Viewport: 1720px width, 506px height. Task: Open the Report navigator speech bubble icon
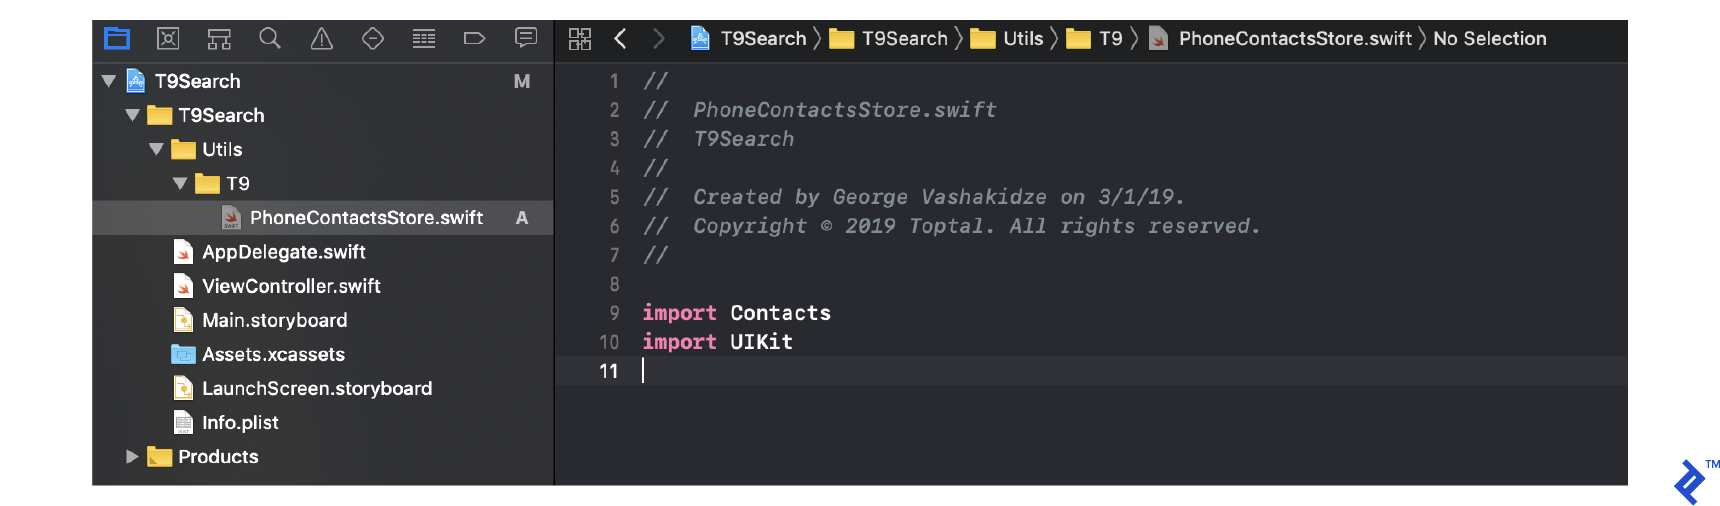[x=526, y=38]
